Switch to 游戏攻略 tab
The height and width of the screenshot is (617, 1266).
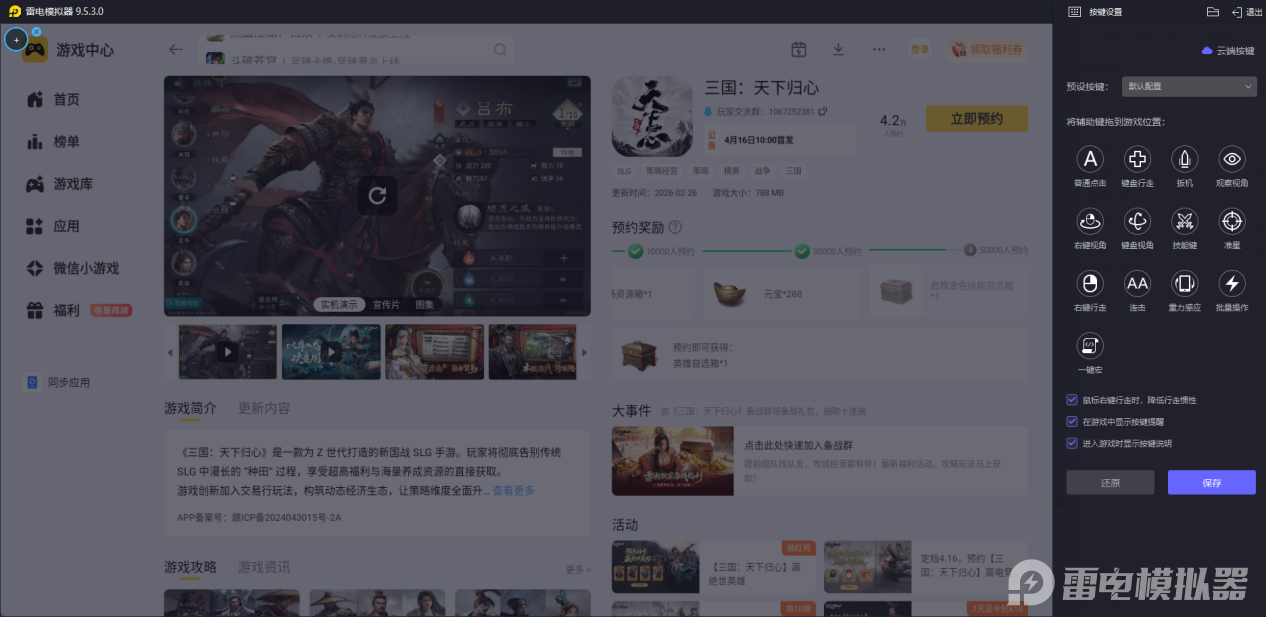tap(190, 567)
